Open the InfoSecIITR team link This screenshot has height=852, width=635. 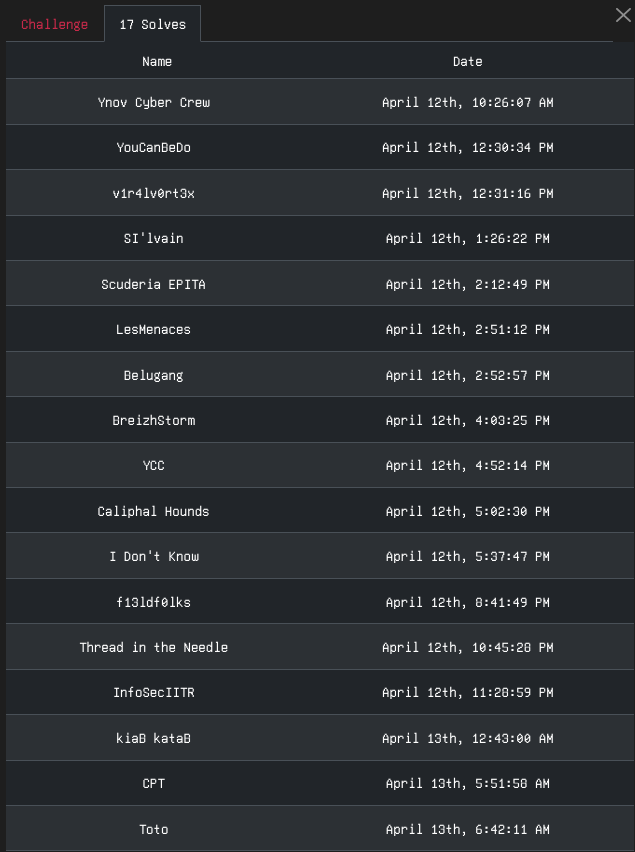pyautogui.click(x=154, y=693)
